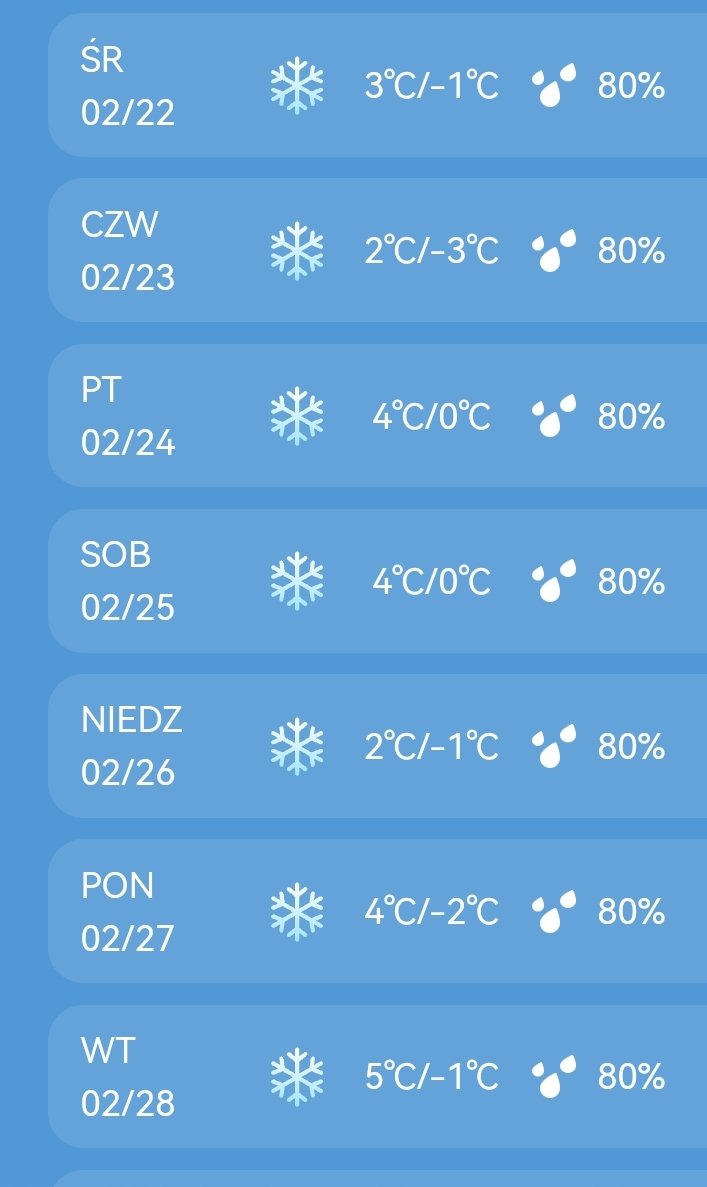Click the snowflake icon for NIEDZ 02/26
The height and width of the screenshot is (1187, 707).
coord(297,746)
